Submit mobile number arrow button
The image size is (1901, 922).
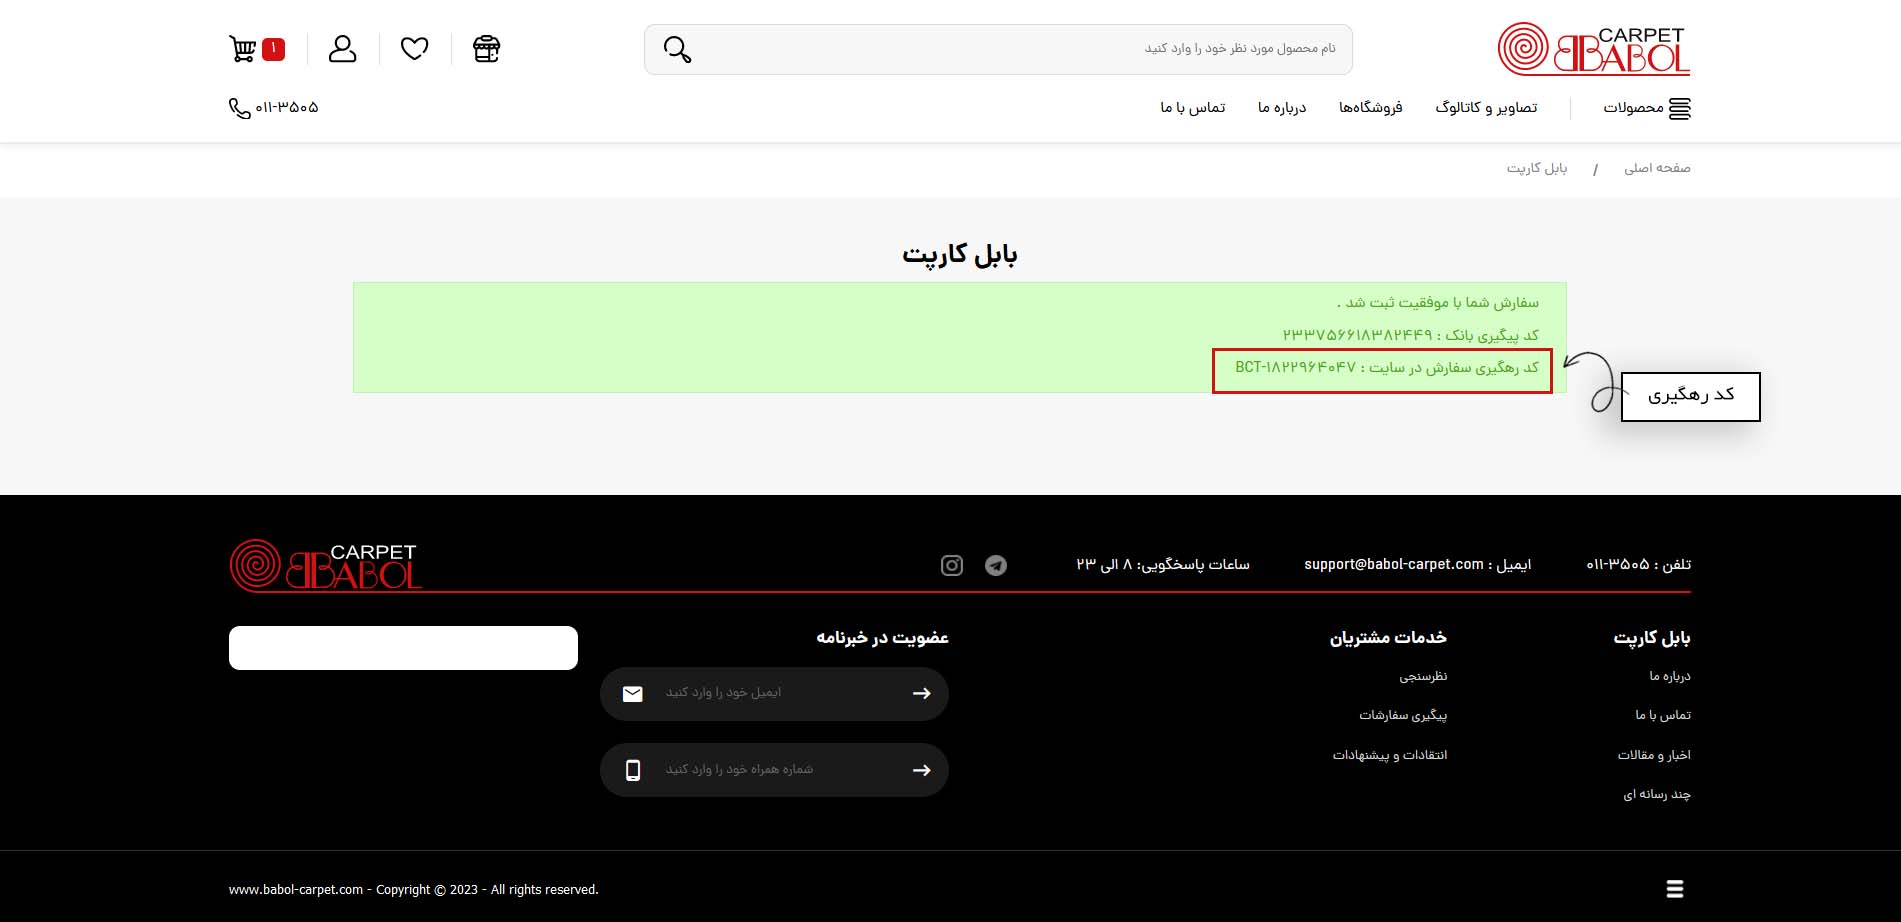(x=922, y=770)
